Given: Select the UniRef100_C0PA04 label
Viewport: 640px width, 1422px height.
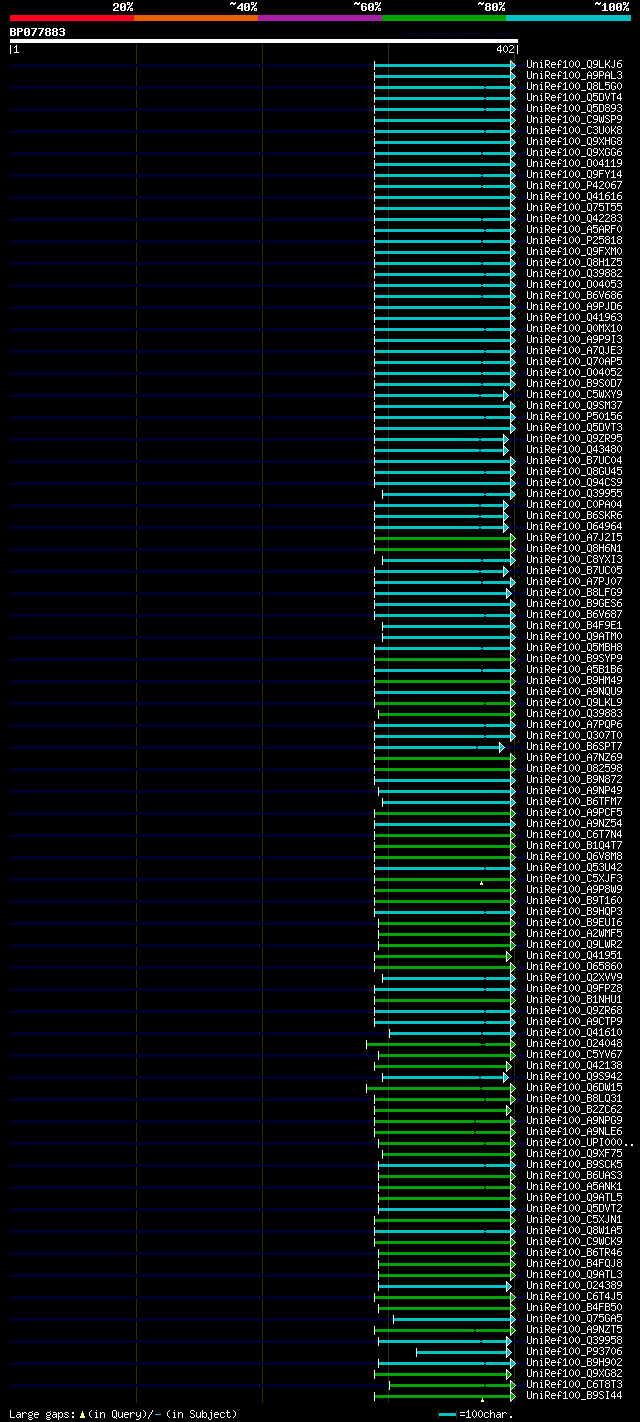Looking at the screenshot, I should click(x=574, y=504).
